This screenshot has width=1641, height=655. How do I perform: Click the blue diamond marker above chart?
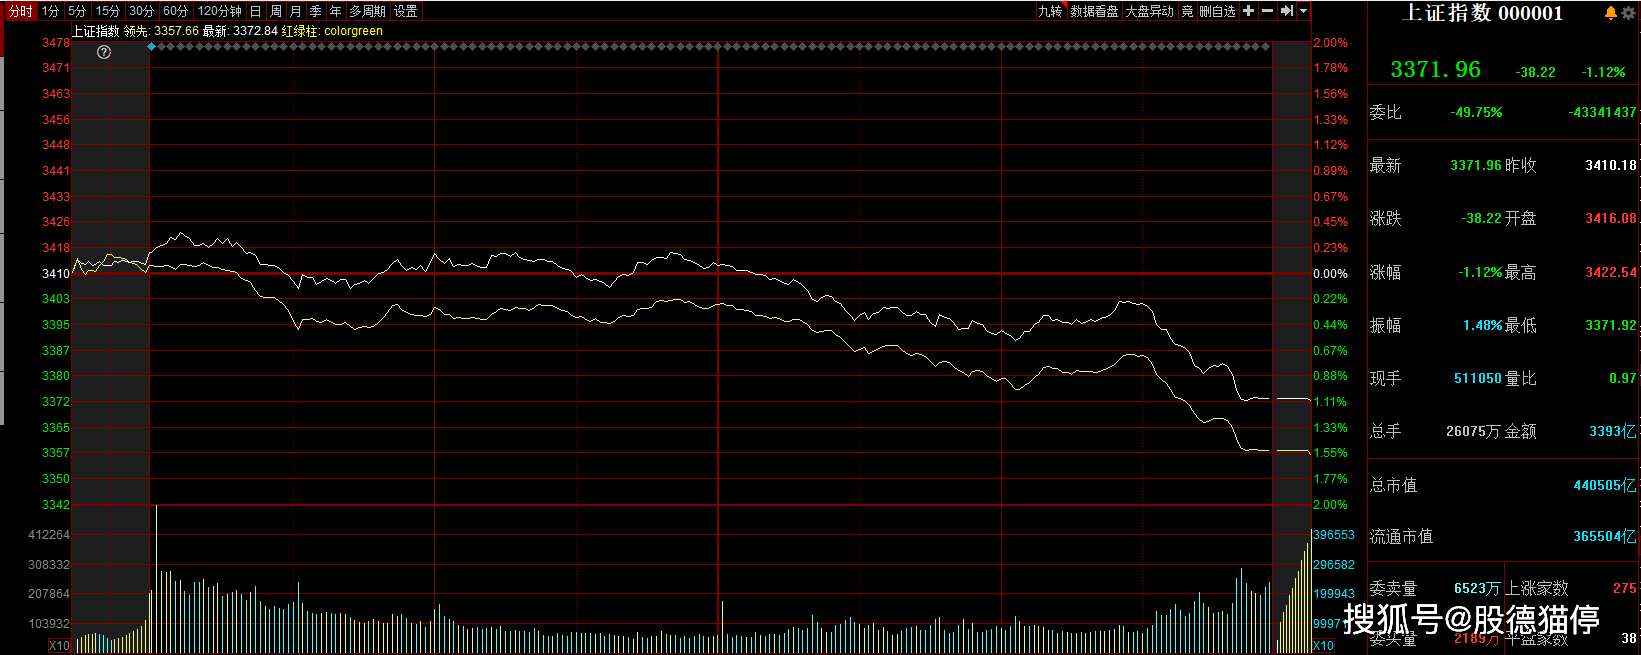(x=151, y=46)
